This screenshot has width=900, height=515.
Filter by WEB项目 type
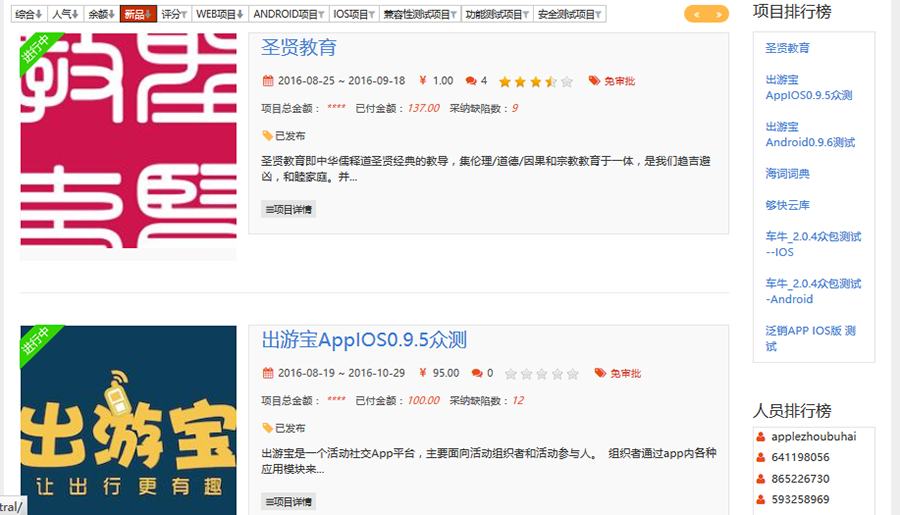click(x=220, y=15)
